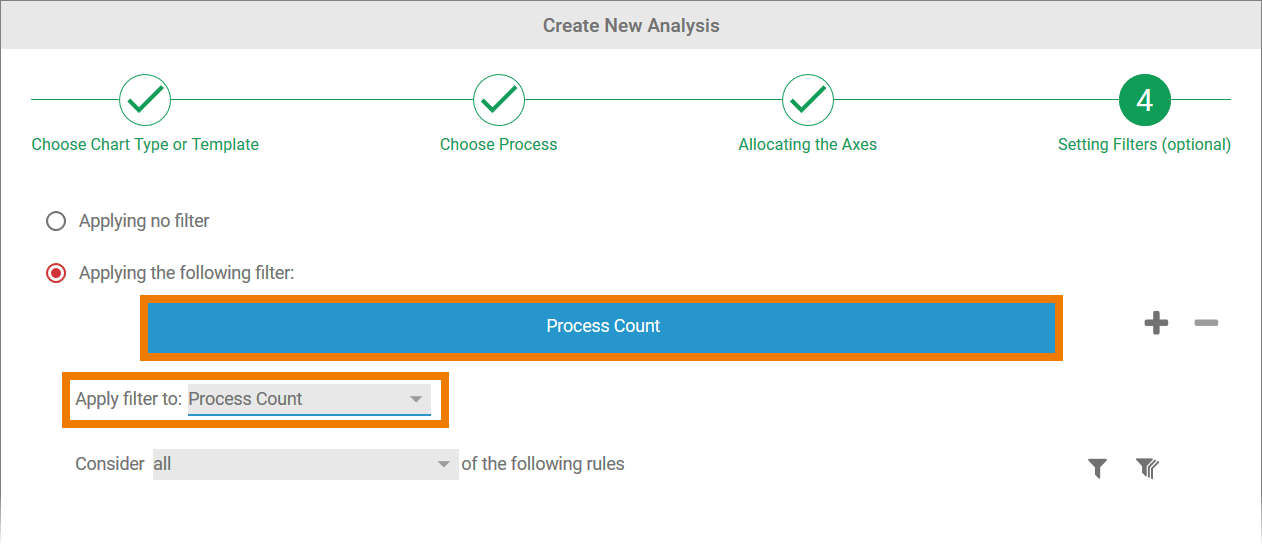Open the 'Allocating the Axes' step label
This screenshot has height=548, width=1262.
pyautogui.click(x=808, y=145)
